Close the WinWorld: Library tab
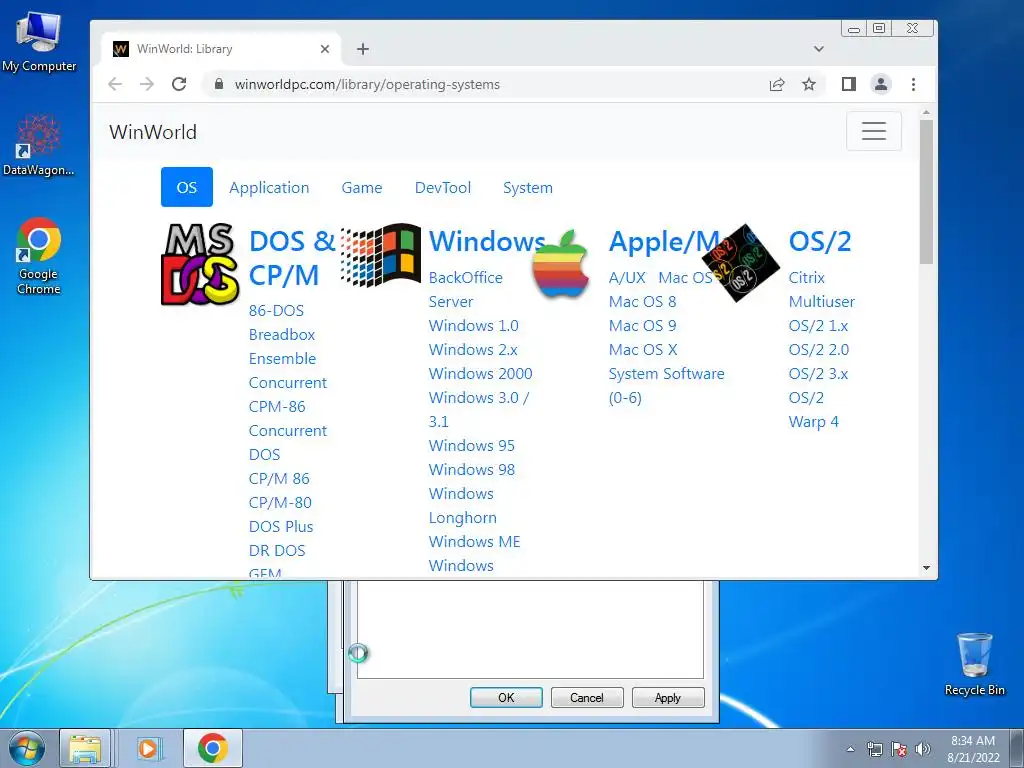 (325, 49)
